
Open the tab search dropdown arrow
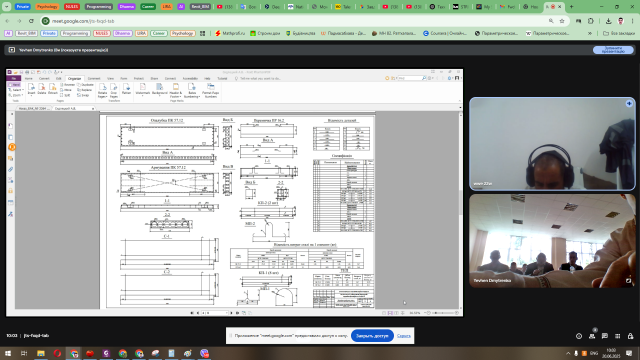point(7,7)
